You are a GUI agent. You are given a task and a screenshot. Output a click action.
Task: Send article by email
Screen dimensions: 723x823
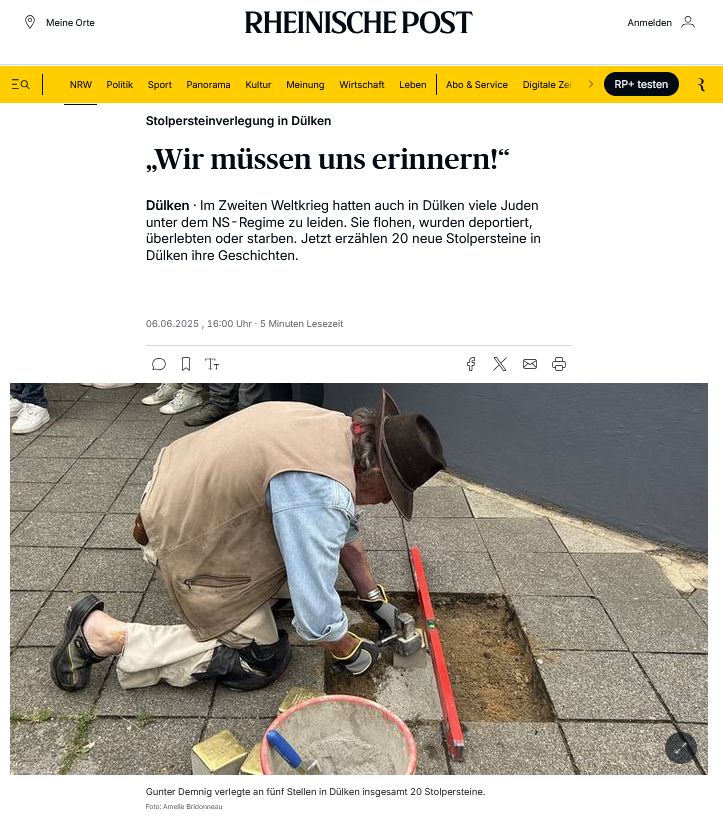point(530,364)
